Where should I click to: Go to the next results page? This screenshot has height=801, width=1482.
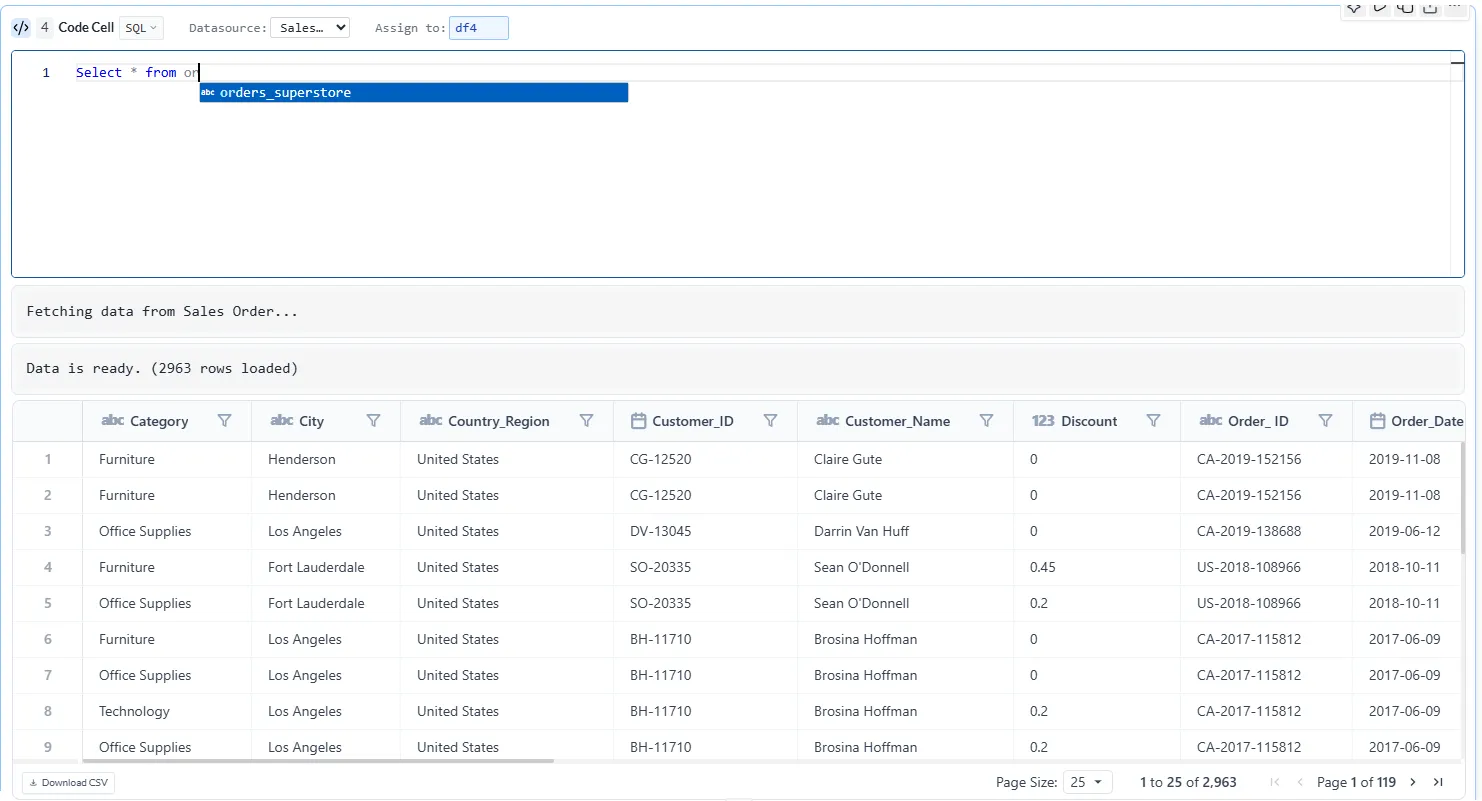click(1413, 782)
